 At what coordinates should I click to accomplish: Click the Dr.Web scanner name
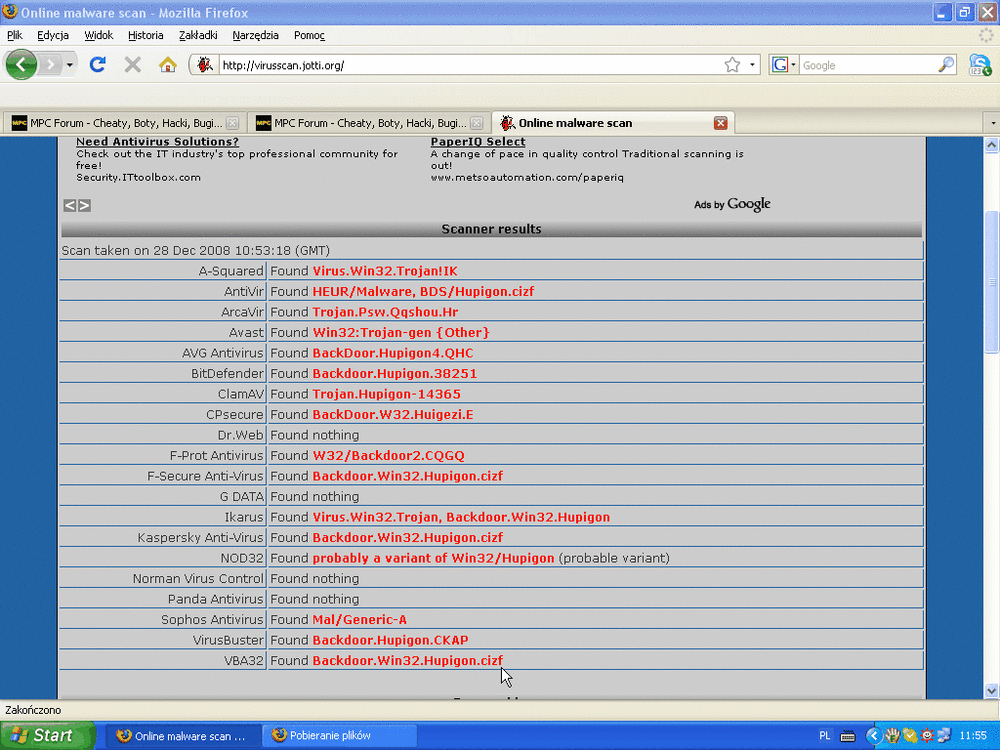coord(240,435)
